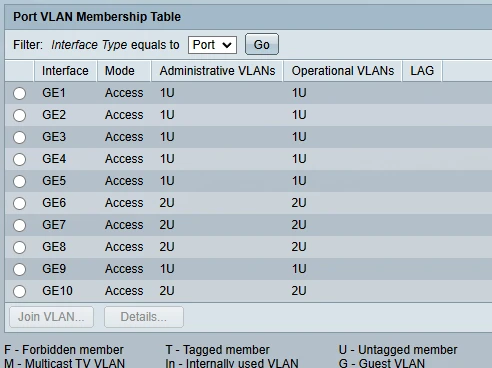Select the GE9 radio button
Screen dimensions: 492x368
coord(19,269)
